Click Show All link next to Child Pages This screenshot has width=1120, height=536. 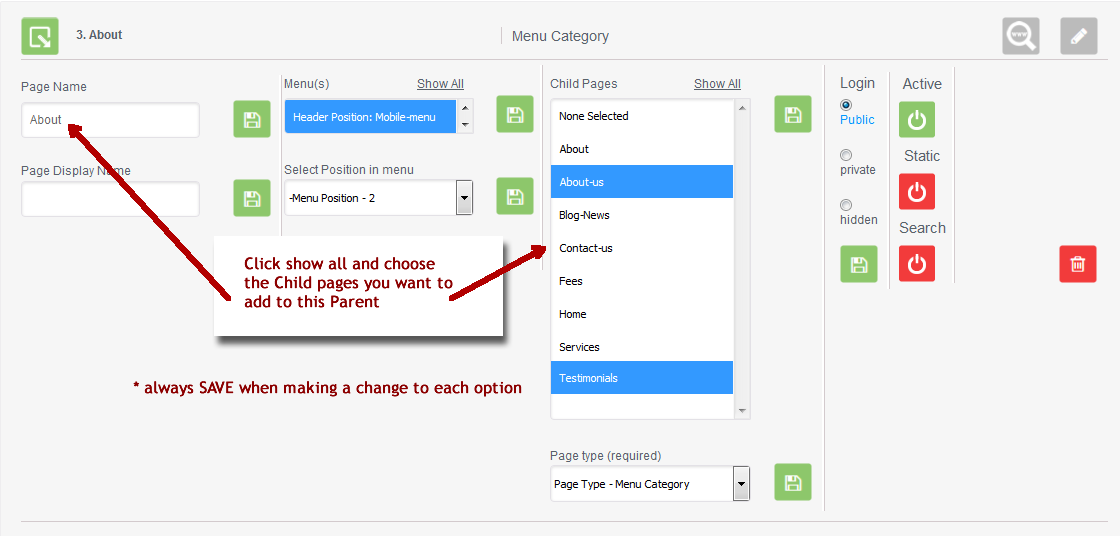coord(717,84)
